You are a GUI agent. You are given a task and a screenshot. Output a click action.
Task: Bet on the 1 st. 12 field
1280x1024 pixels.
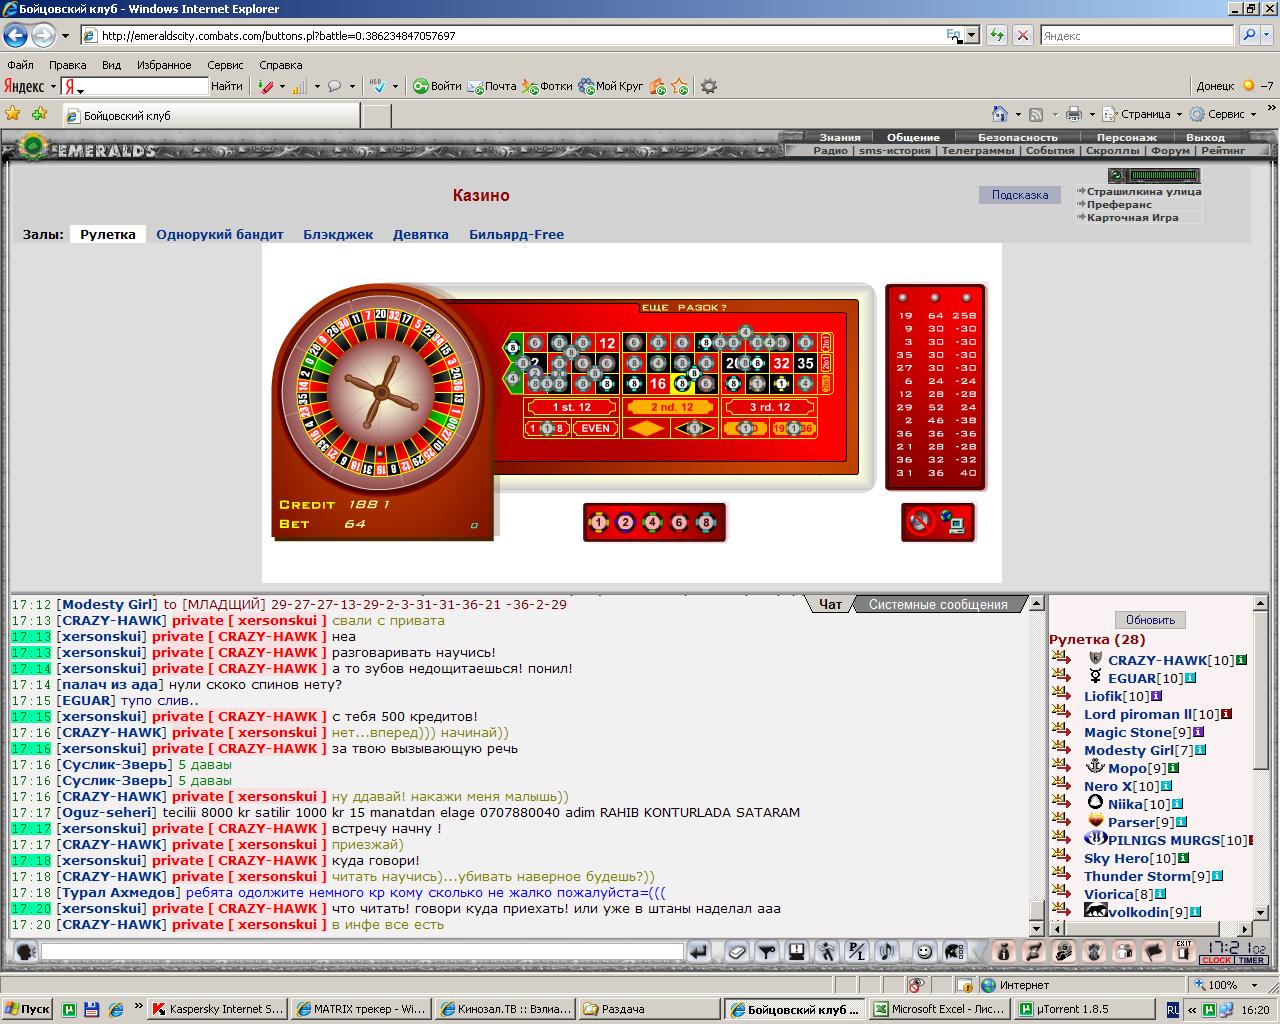coord(573,407)
